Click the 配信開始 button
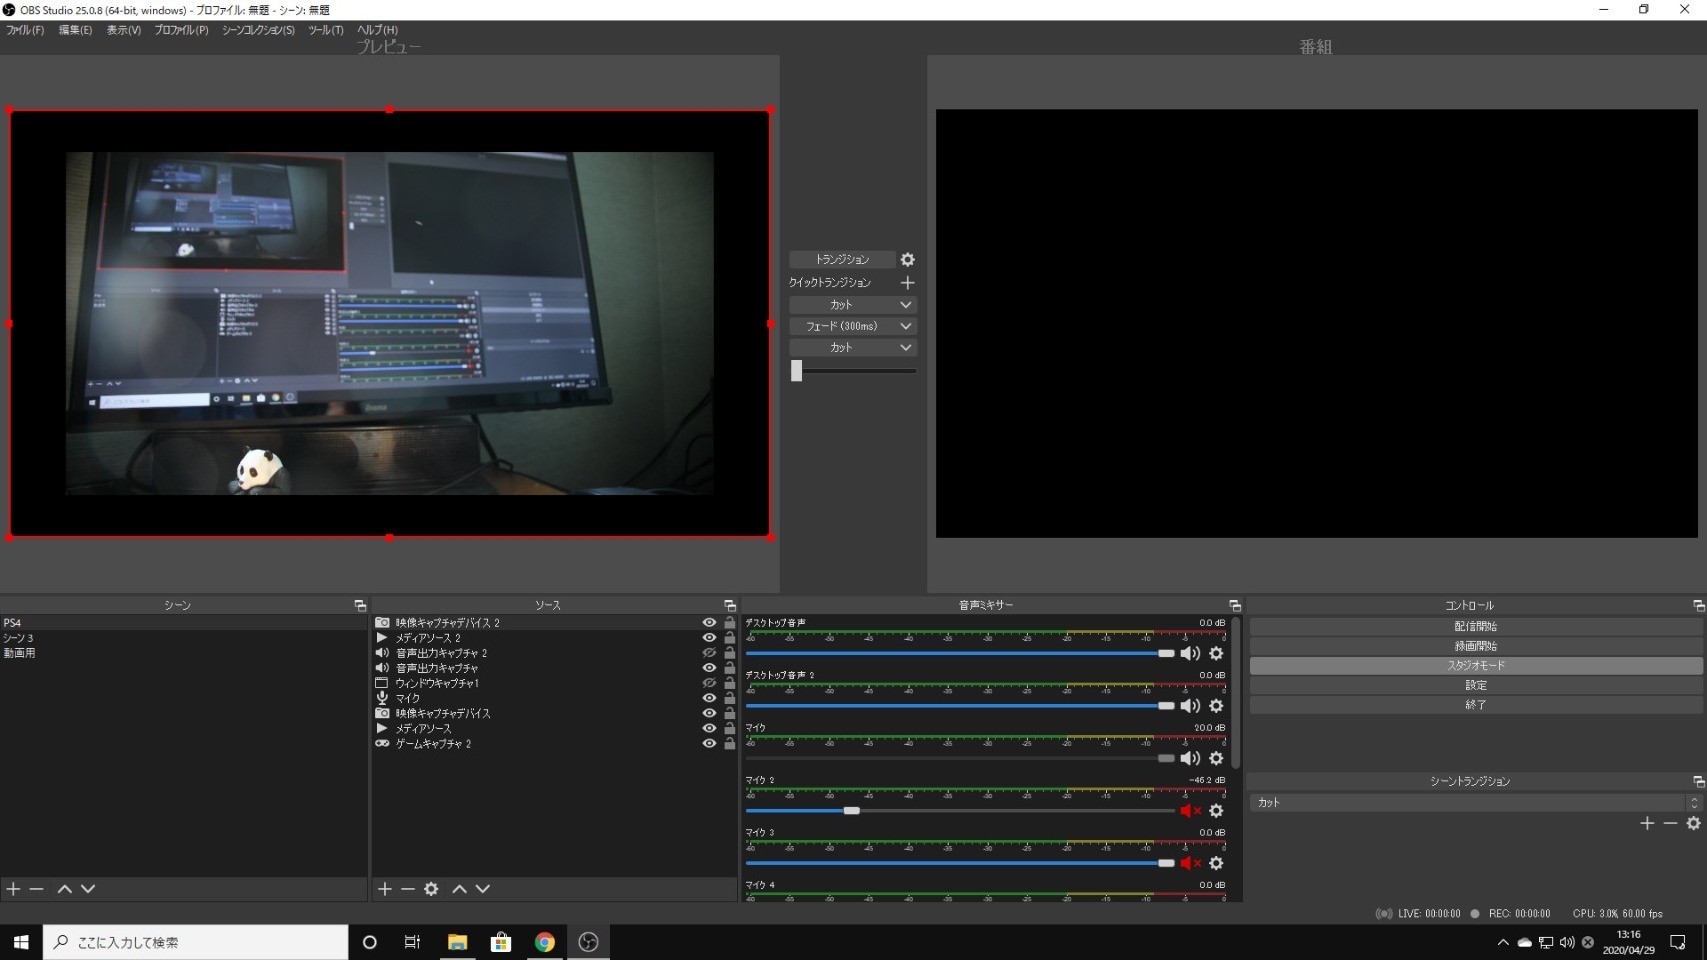The image size is (1707, 960). click(x=1475, y=626)
